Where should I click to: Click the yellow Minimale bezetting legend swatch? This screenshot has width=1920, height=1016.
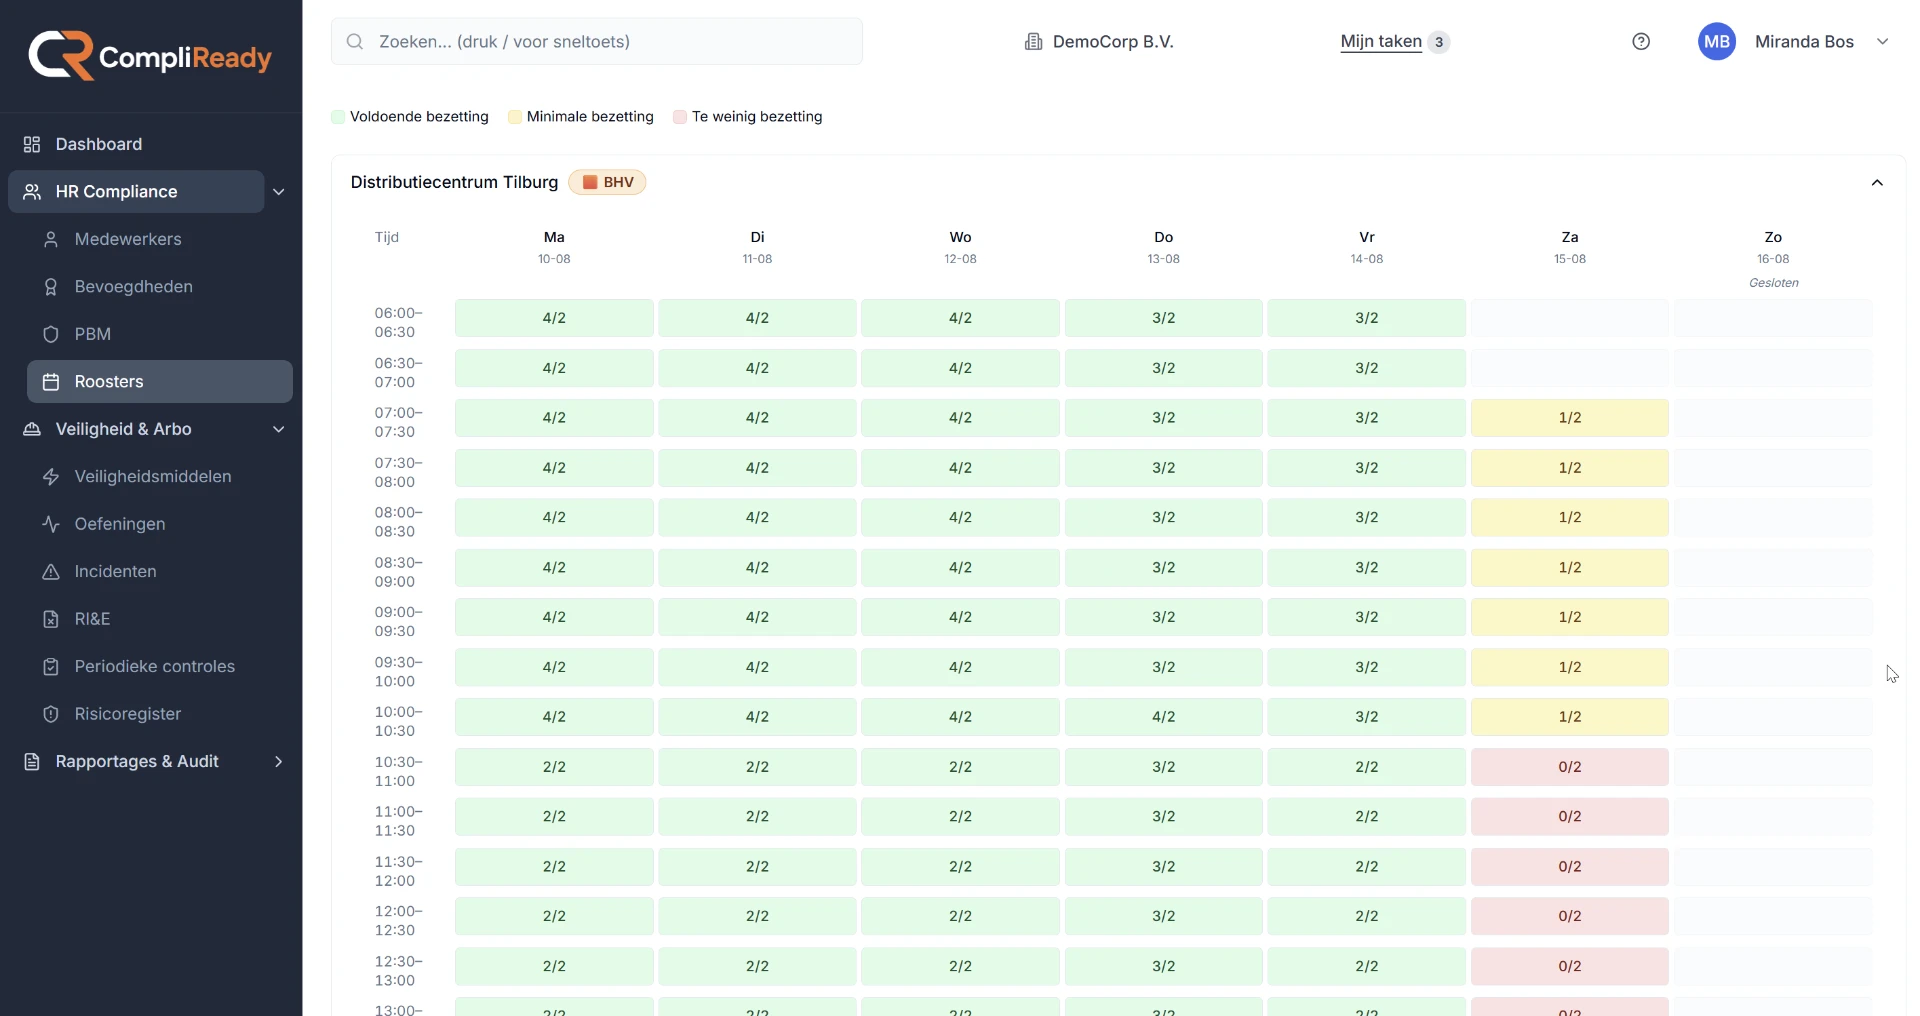tap(515, 117)
